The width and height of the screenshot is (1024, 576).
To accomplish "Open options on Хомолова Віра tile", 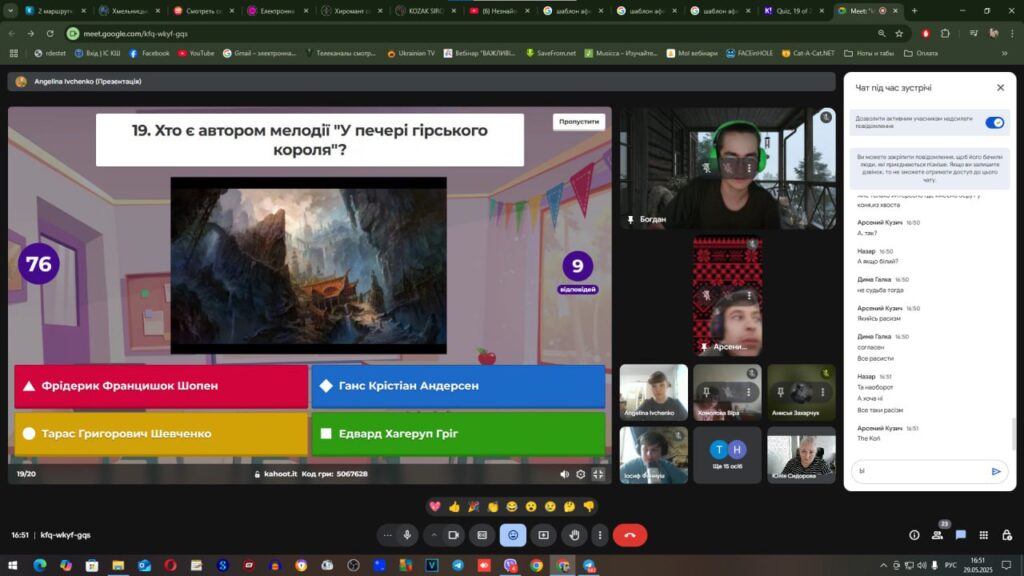I will point(748,392).
